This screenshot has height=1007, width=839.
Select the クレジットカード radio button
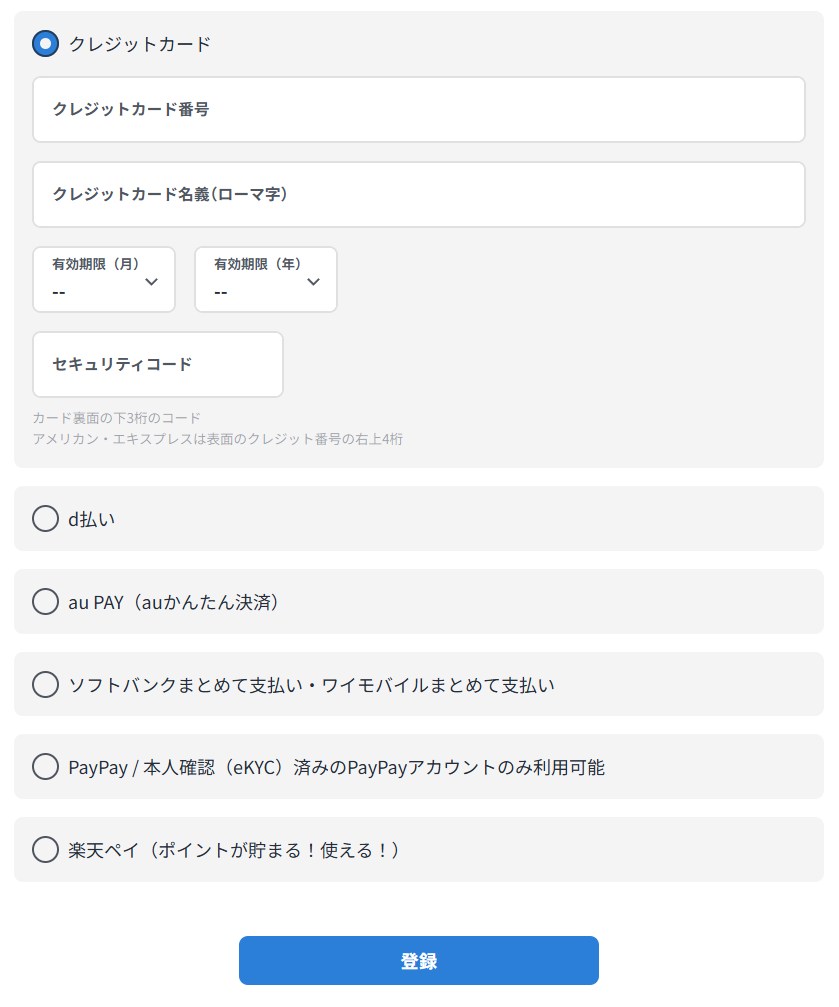(45, 44)
